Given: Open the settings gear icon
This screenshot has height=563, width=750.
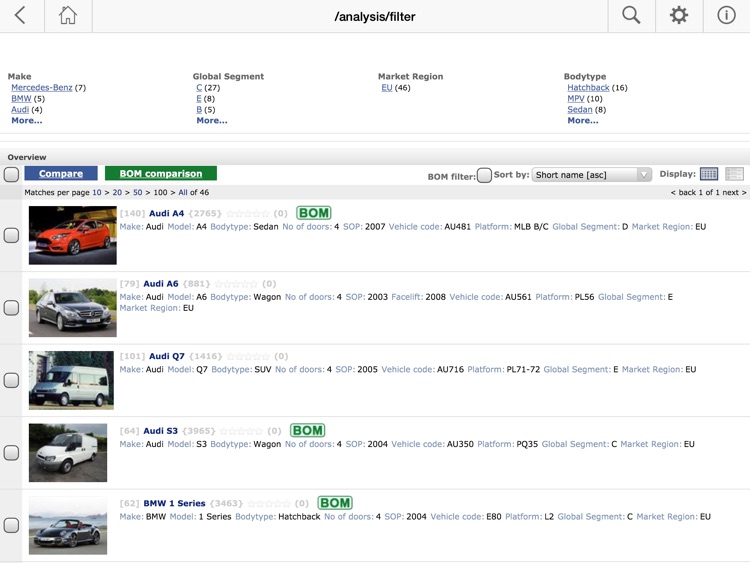Looking at the screenshot, I should (x=679, y=15).
